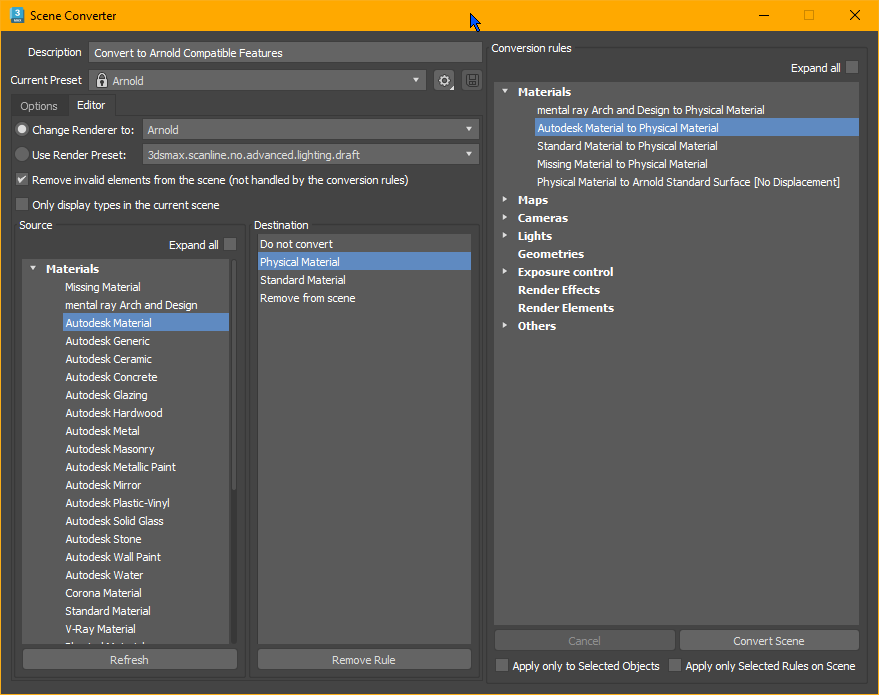The height and width of the screenshot is (695, 879).
Task: Click the save preset floppy icon
Action: (x=472, y=81)
